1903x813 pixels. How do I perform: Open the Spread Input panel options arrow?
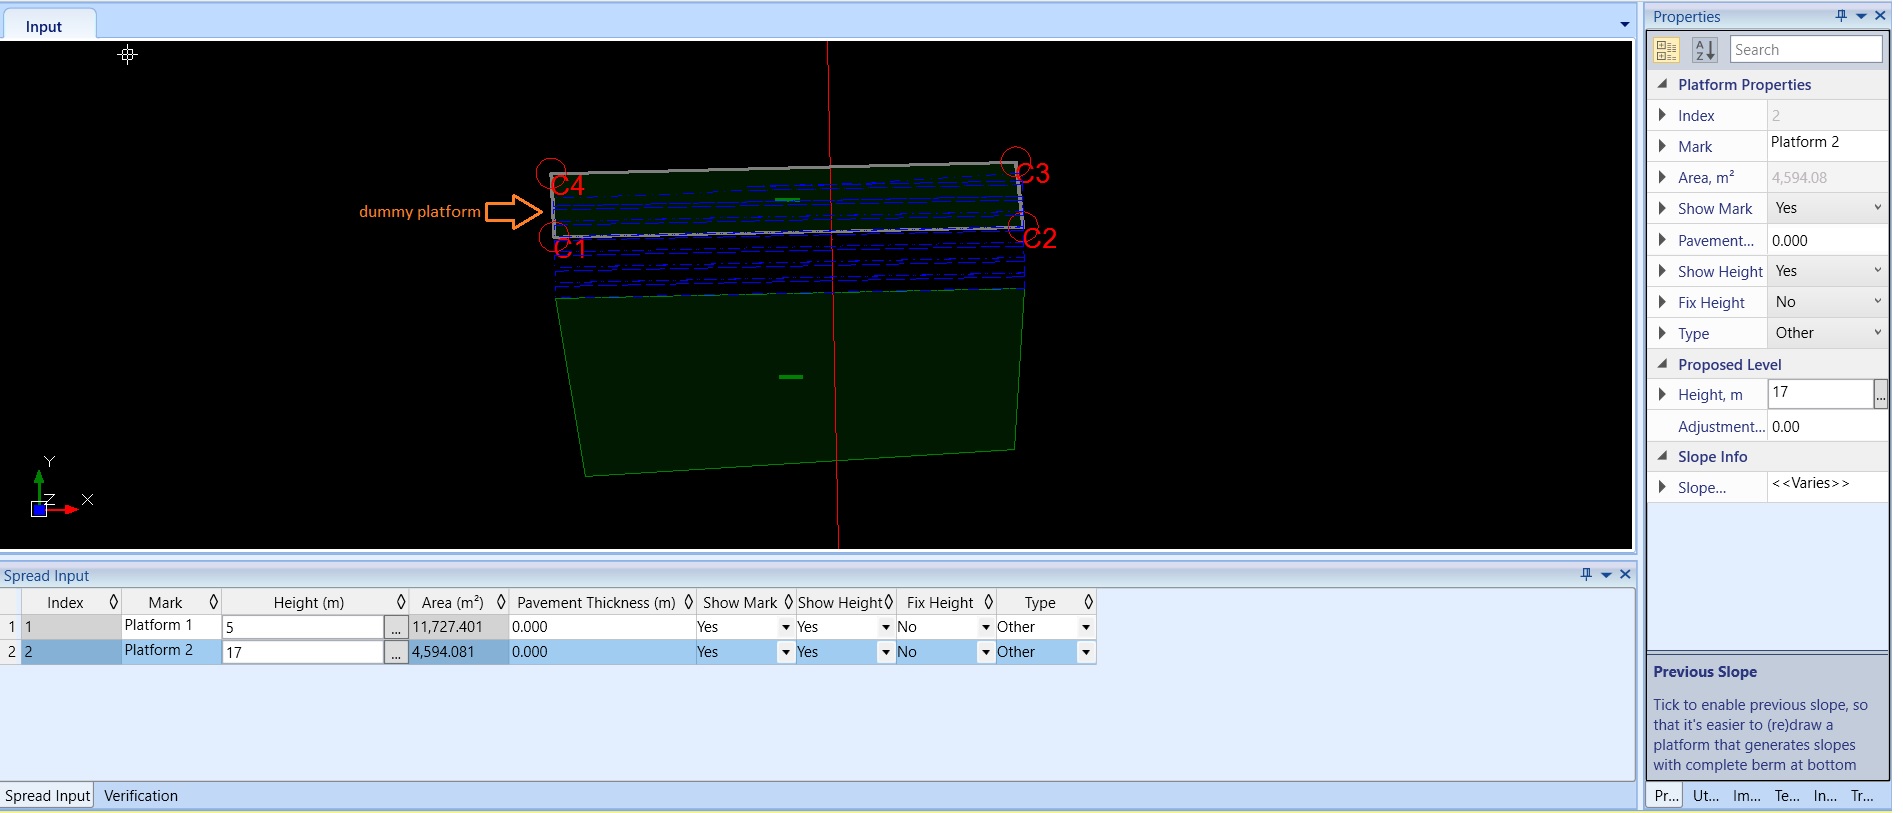1606,575
